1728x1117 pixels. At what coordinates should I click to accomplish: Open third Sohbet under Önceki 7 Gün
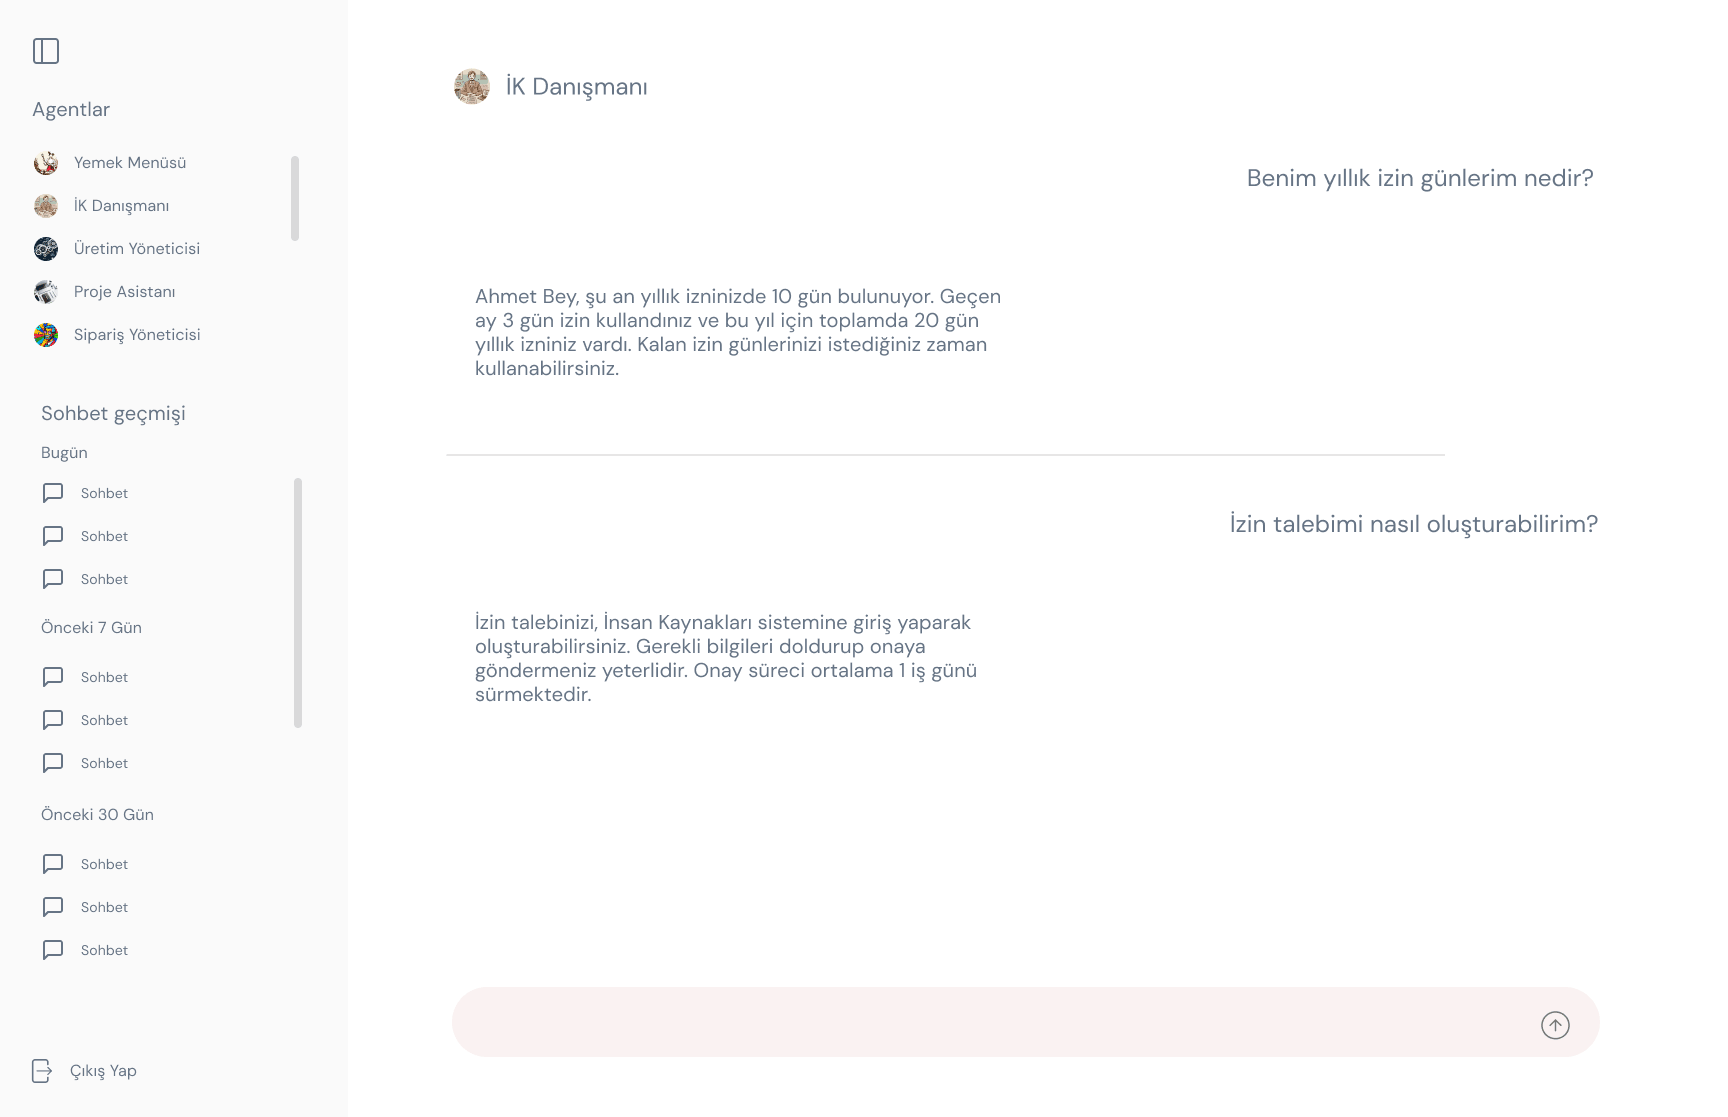(x=104, y=763)
